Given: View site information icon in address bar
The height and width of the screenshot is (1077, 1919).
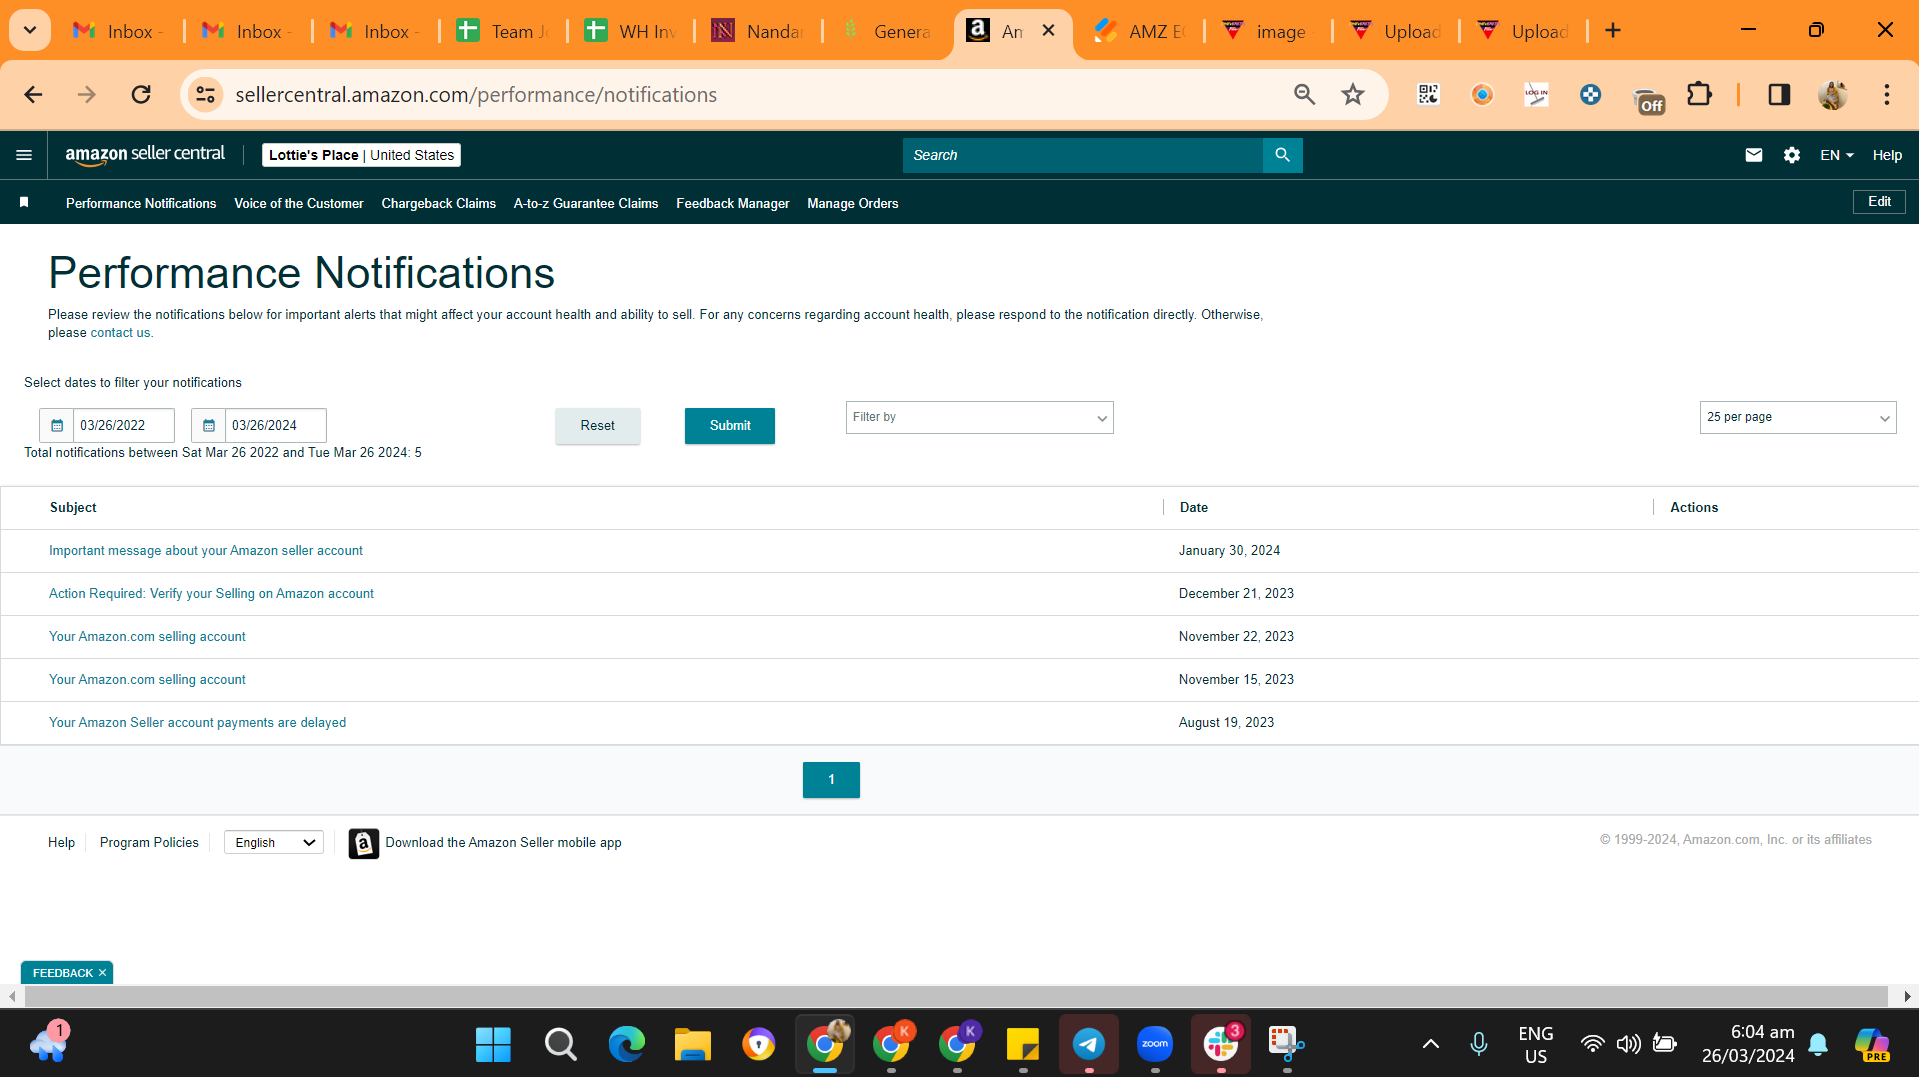Looking at the screenshot, I should coord(205,95).
